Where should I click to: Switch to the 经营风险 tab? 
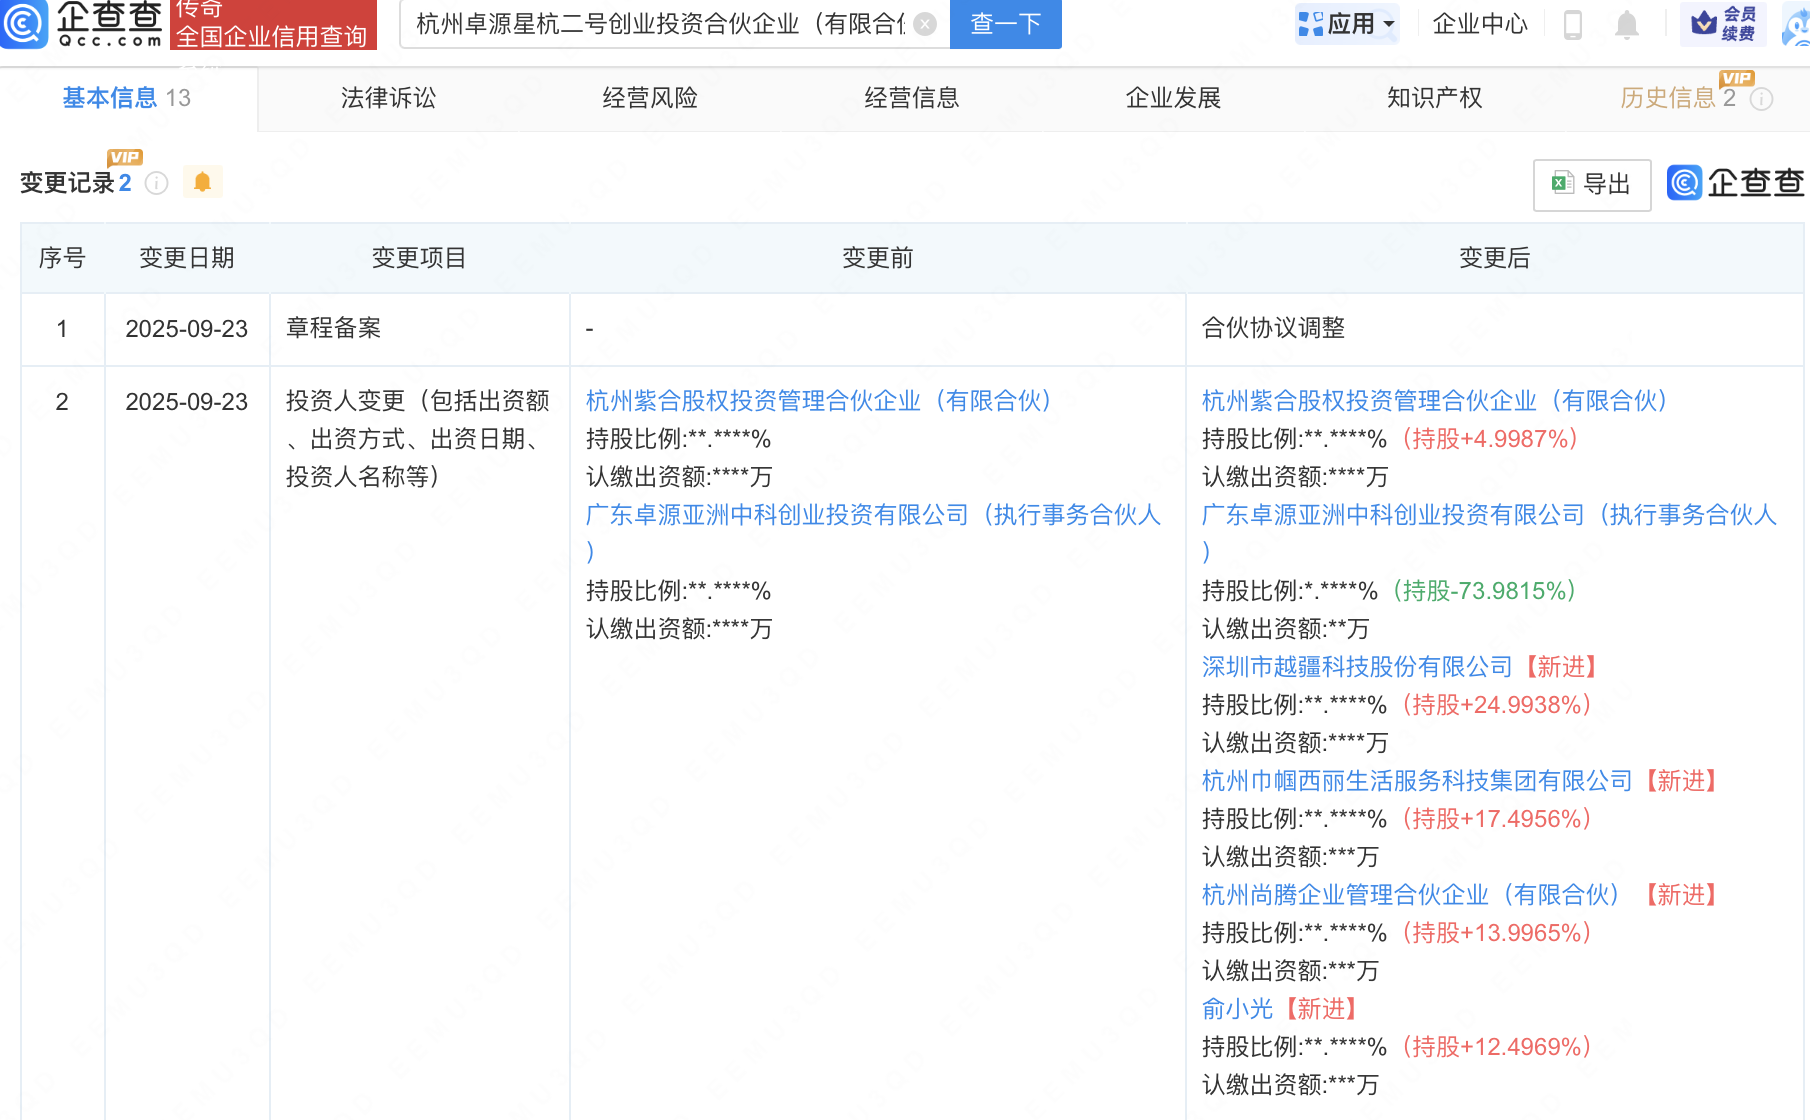[x=650, y=98]
